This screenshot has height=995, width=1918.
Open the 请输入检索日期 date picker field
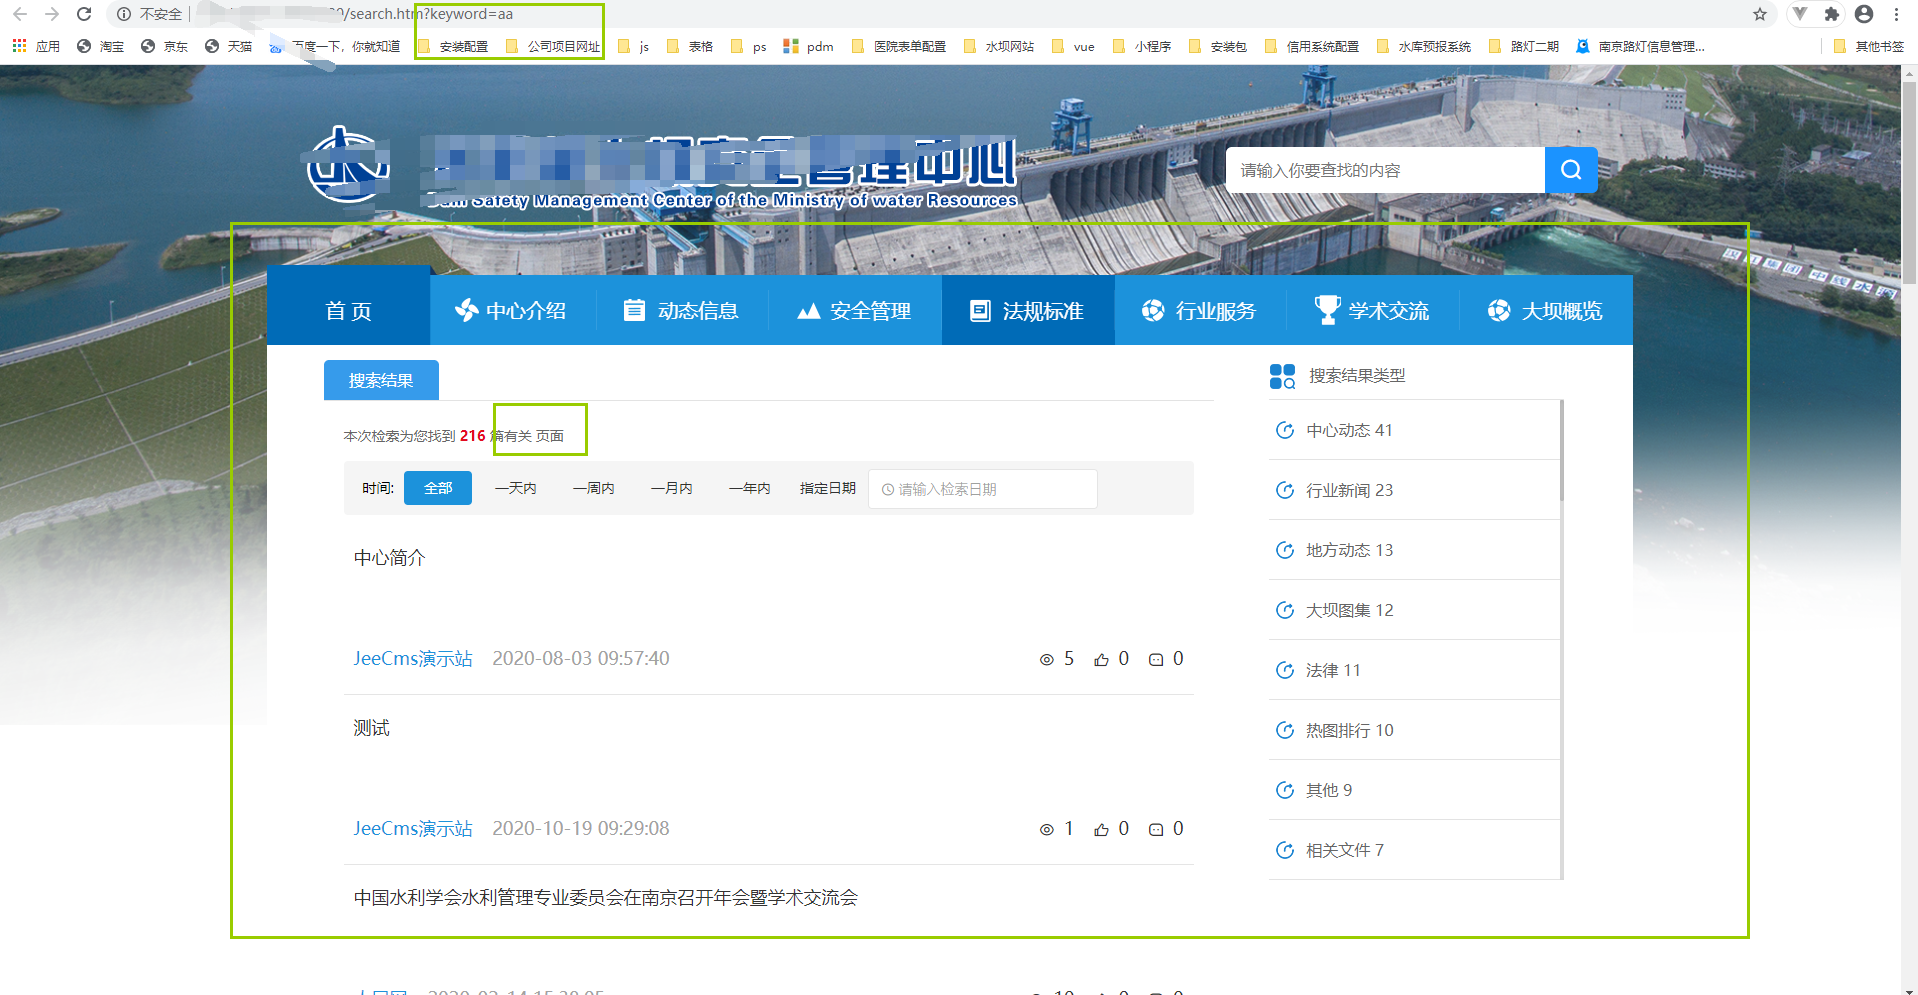click(982, 489)
